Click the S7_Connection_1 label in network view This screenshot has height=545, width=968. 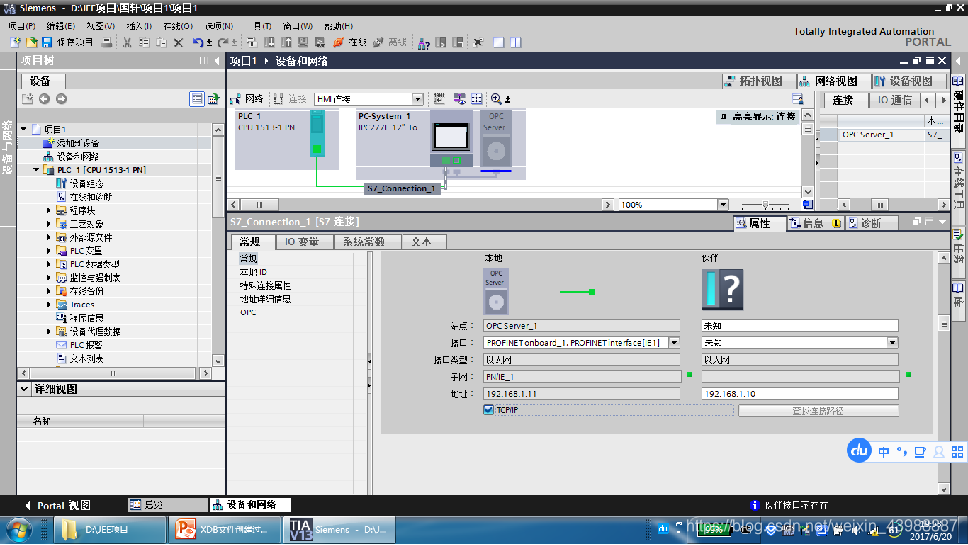403,188
